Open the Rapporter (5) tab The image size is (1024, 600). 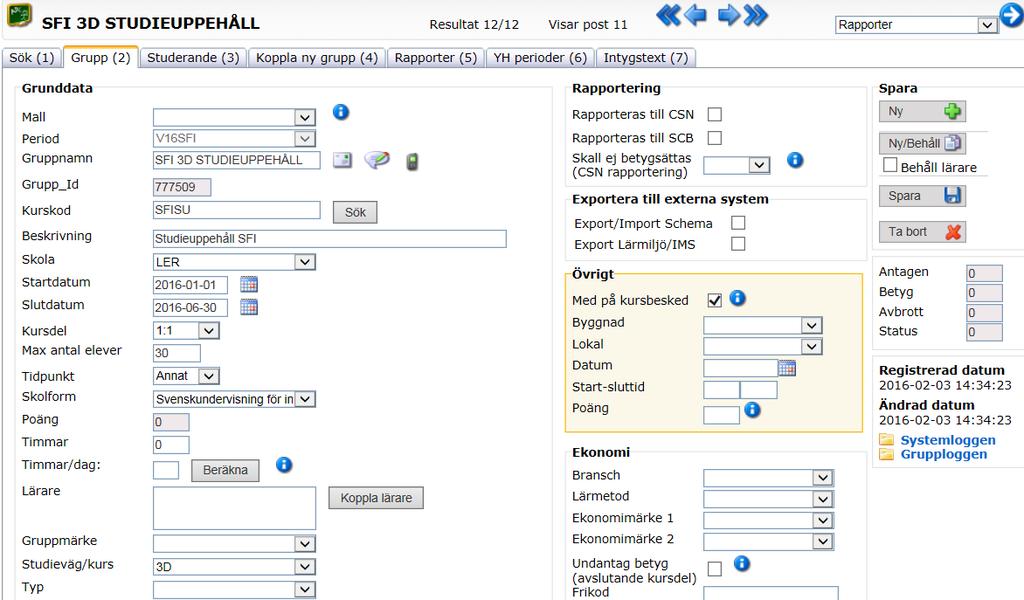436,58
